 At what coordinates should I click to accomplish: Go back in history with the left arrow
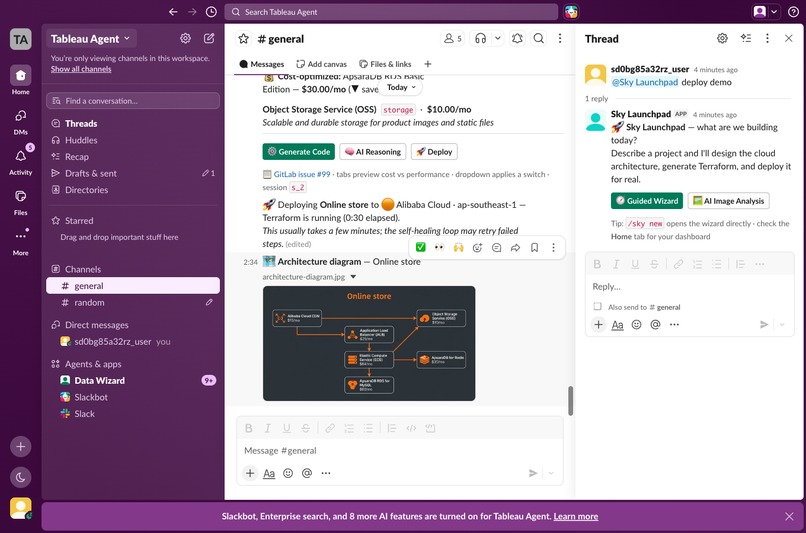(173, 12)
